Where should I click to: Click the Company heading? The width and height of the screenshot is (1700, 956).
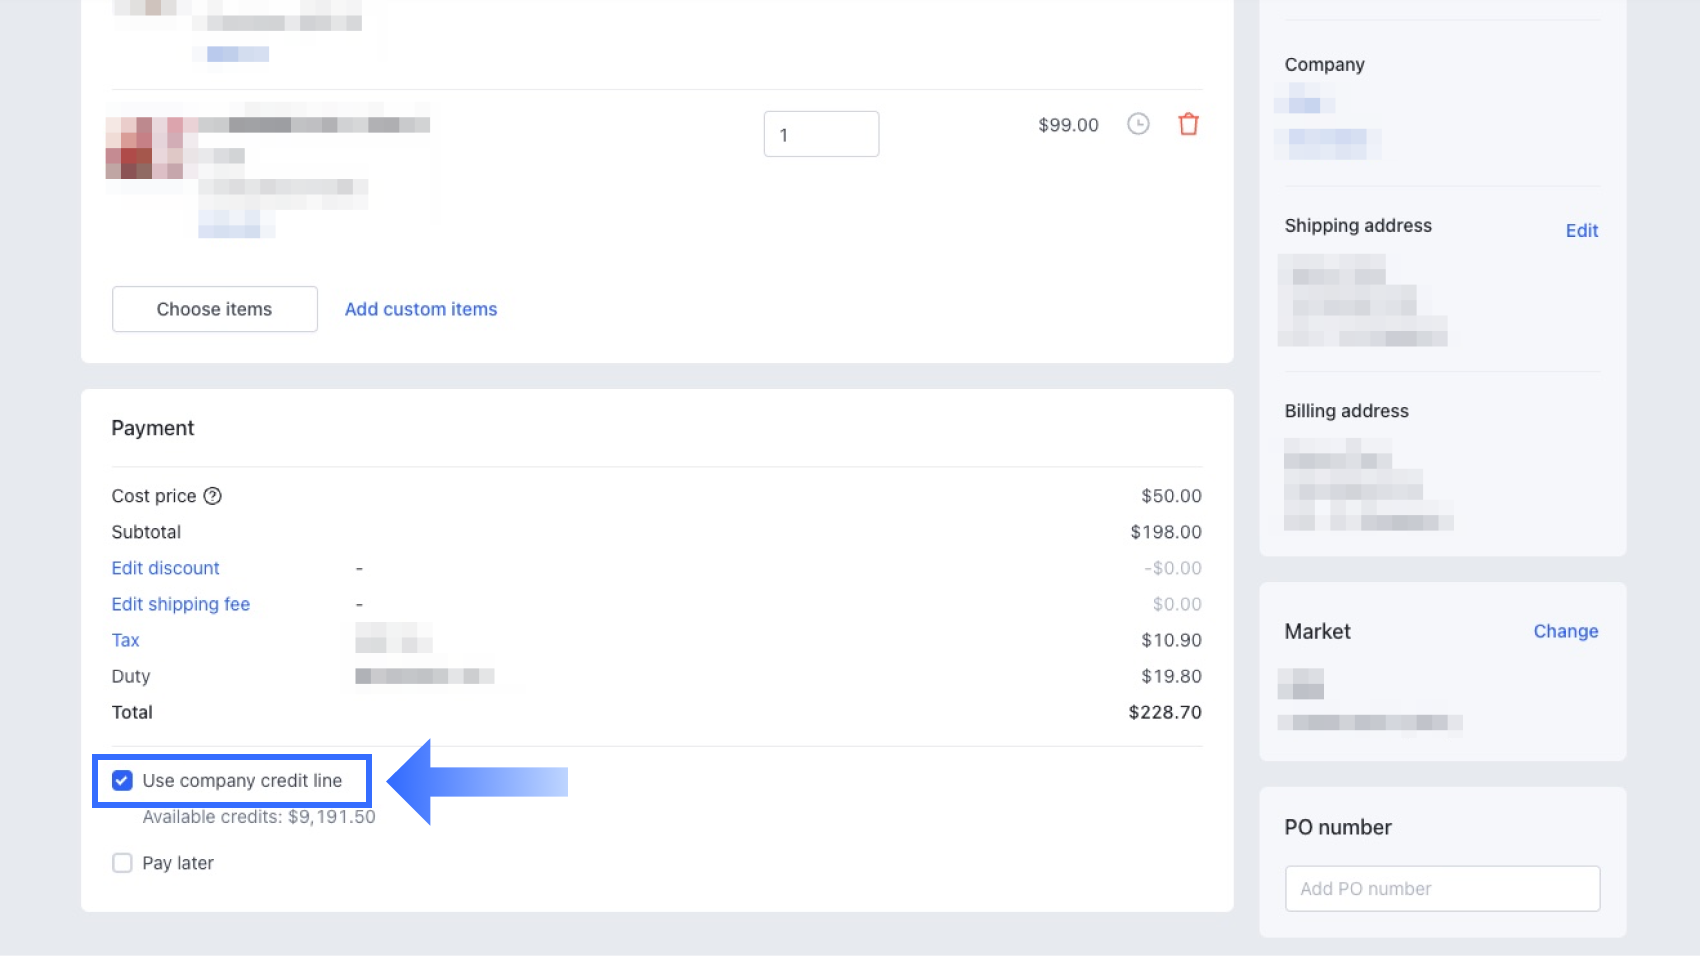(x=1324, y=64)
